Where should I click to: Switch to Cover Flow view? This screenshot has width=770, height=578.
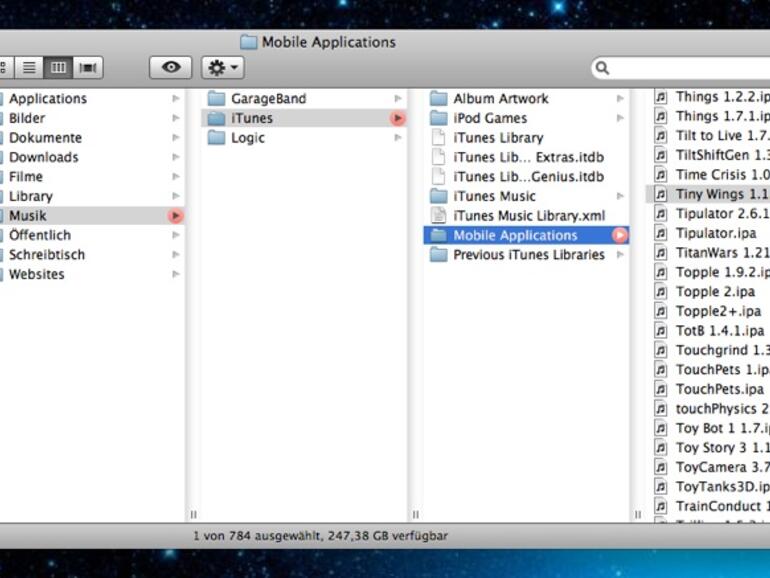click(88, 67)
